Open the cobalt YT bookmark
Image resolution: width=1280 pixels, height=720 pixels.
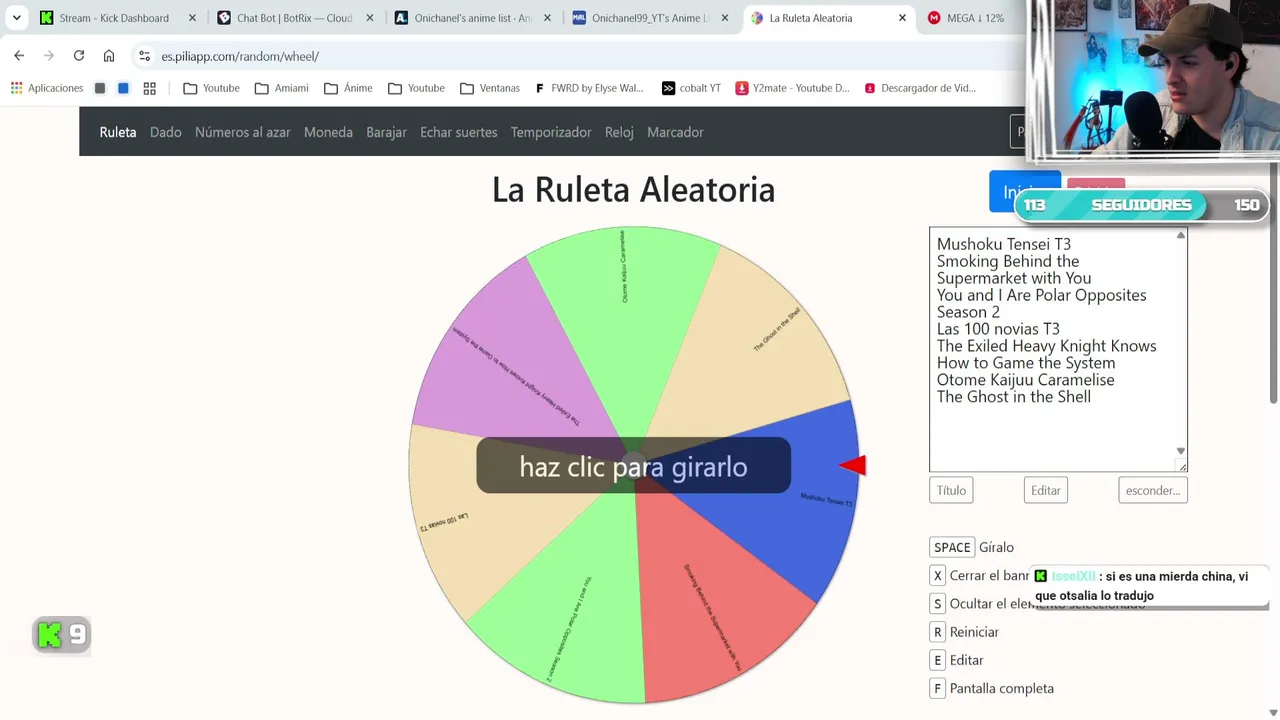691,88
